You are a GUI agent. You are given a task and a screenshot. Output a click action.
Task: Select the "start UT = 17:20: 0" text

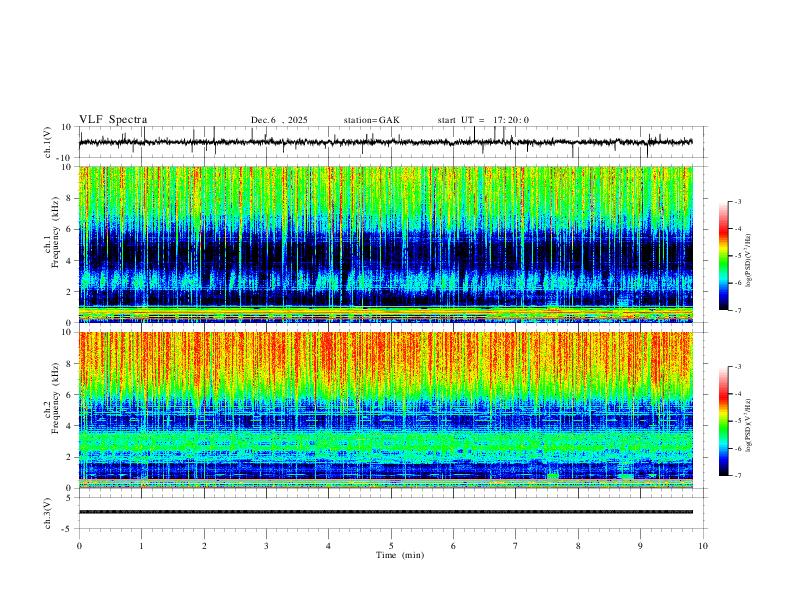pos(483,120)
